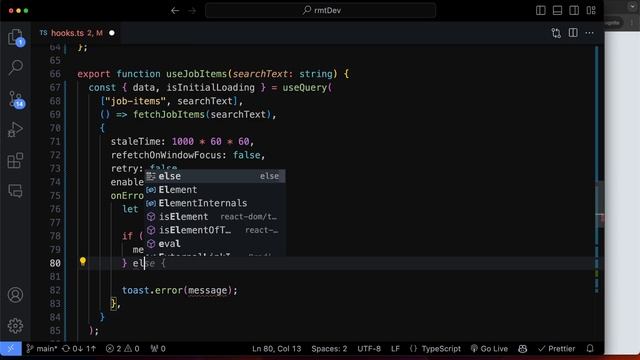Start Go Live server from status bar
This screenshot has width=640, height=360.
[x=489, y=349]
